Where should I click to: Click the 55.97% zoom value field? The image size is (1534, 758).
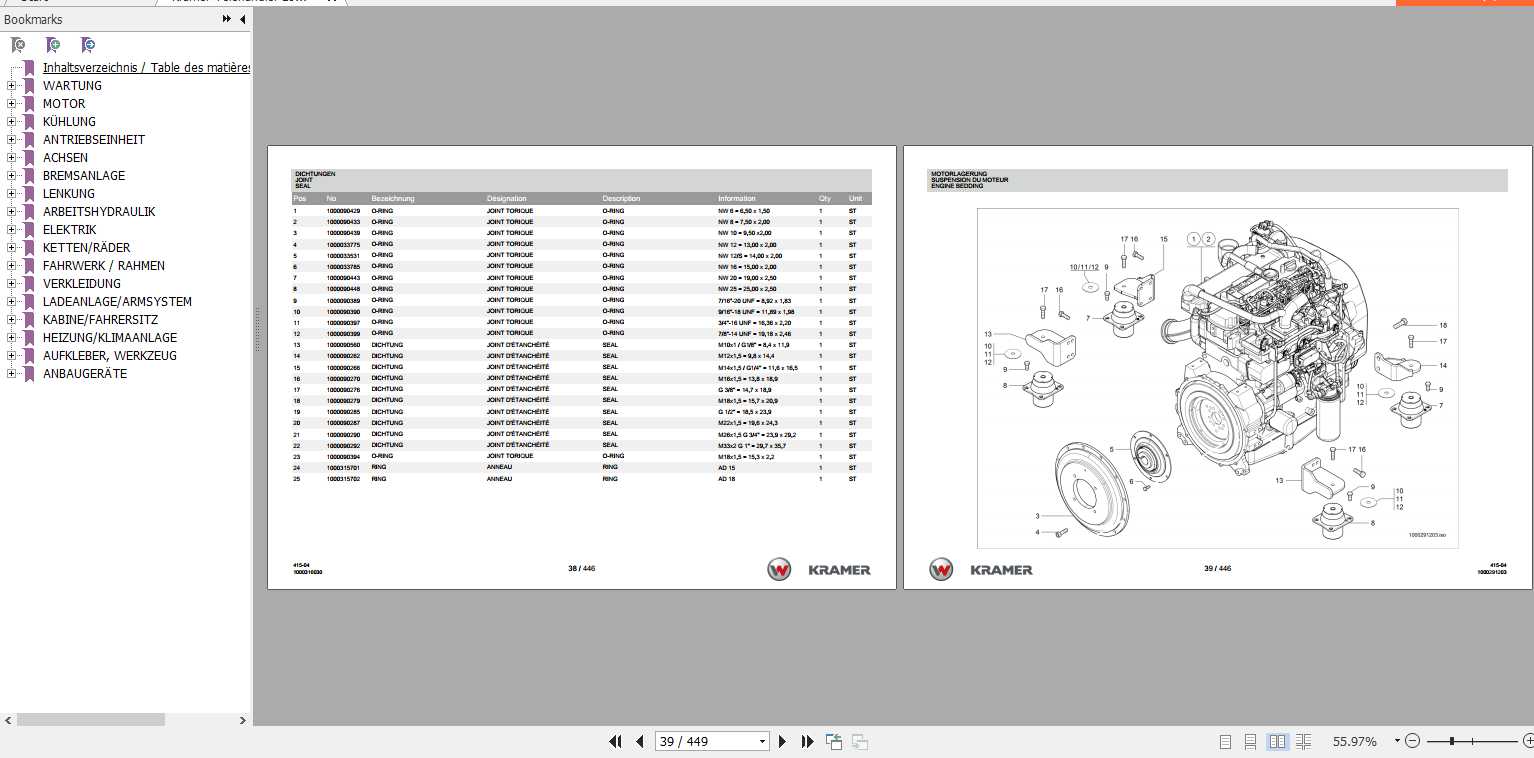pyautogui.click(x=1355, y=742)
